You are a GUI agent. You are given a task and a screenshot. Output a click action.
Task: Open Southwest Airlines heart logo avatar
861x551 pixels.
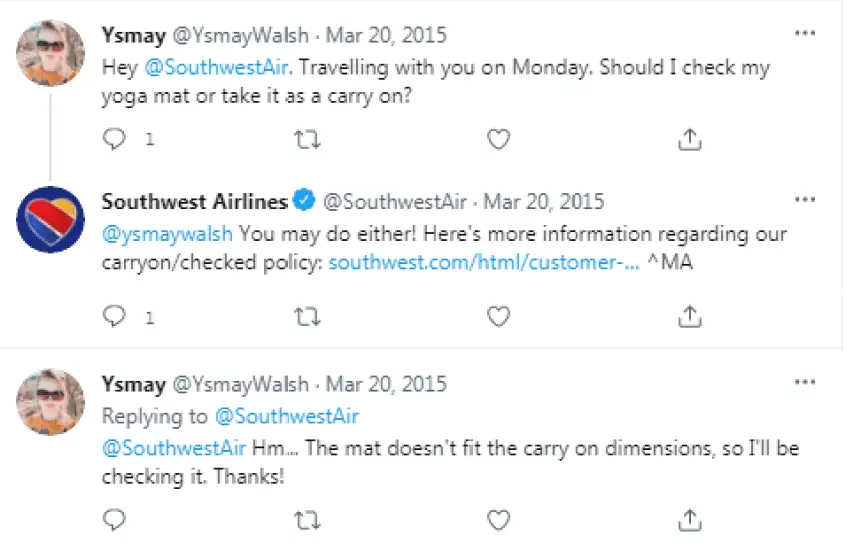coord(51,220)
